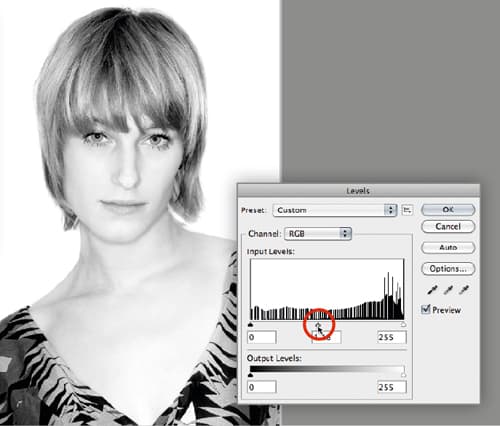Toggle the Preview checkbox
Viewport: 500px width, 426px height.
point(426,310)
